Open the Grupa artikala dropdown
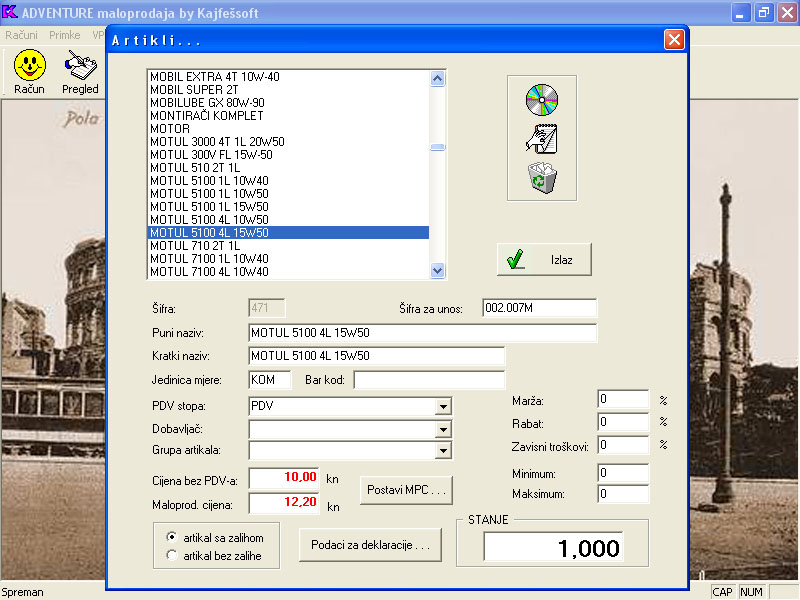This screenshot has height=600, width=800. coord(443,451)
